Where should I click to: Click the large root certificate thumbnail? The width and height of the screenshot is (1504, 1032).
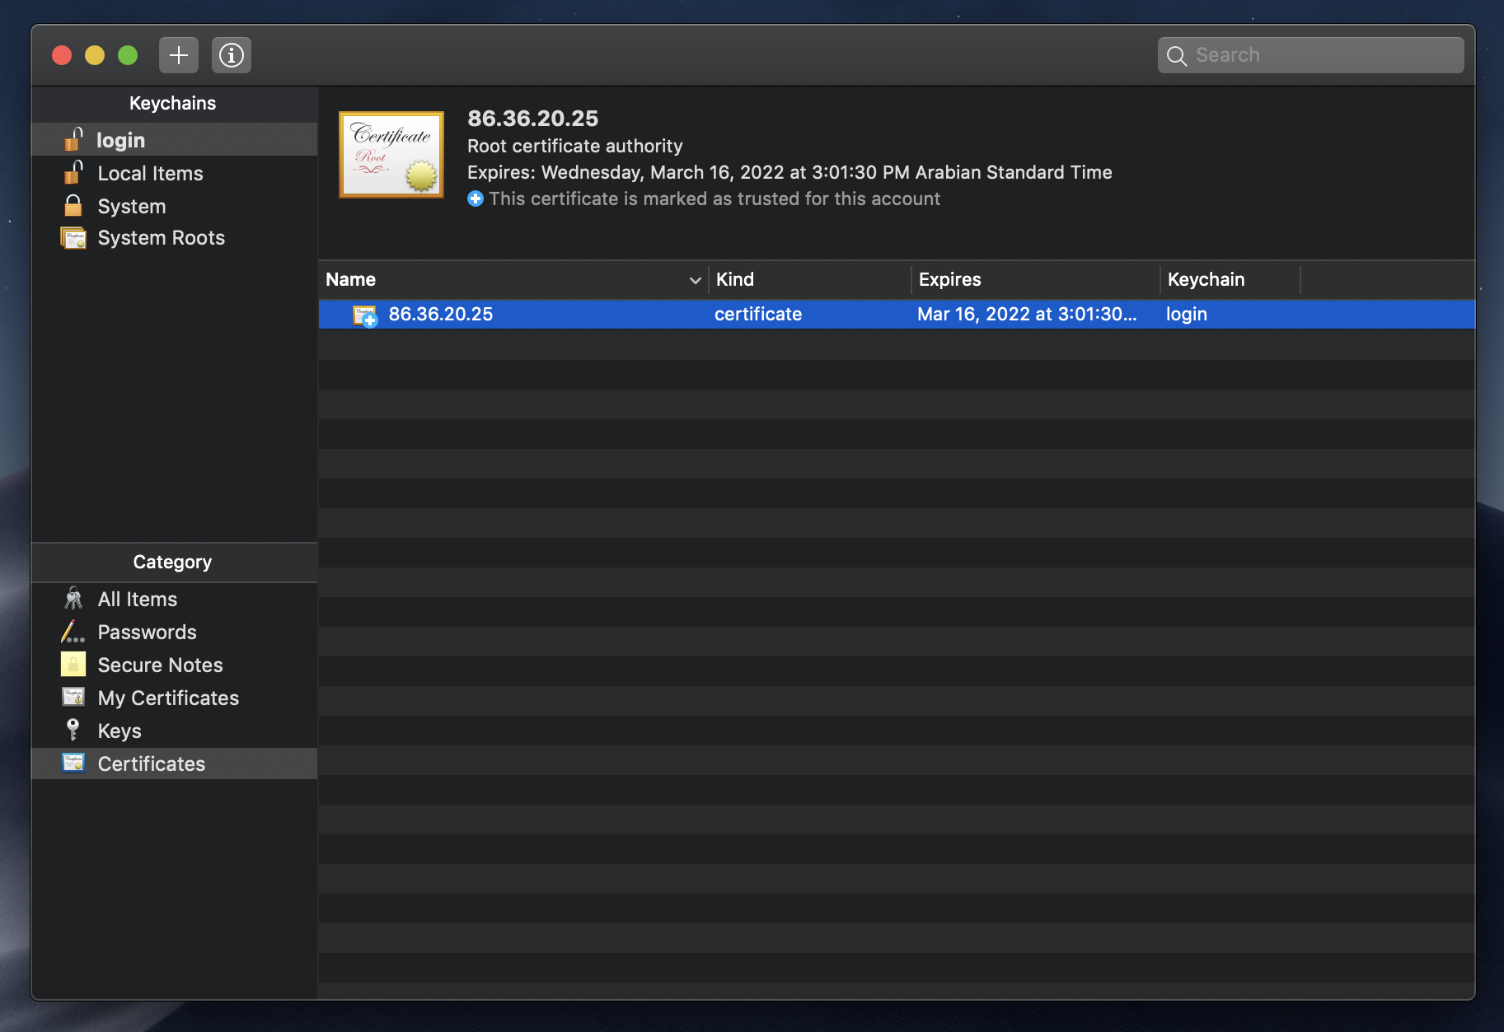point(391,155)
